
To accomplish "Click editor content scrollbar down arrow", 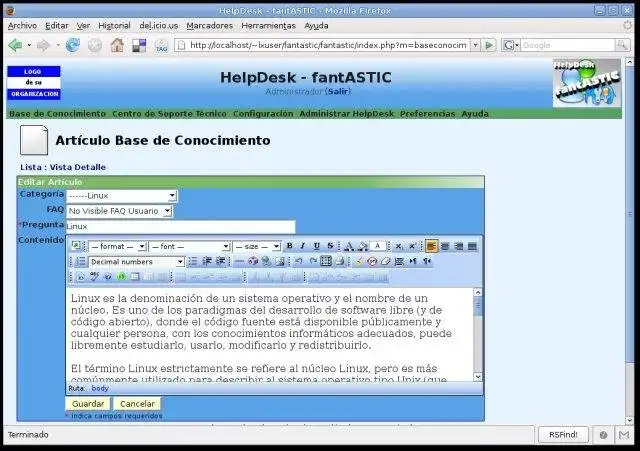I will coord(478,377).
